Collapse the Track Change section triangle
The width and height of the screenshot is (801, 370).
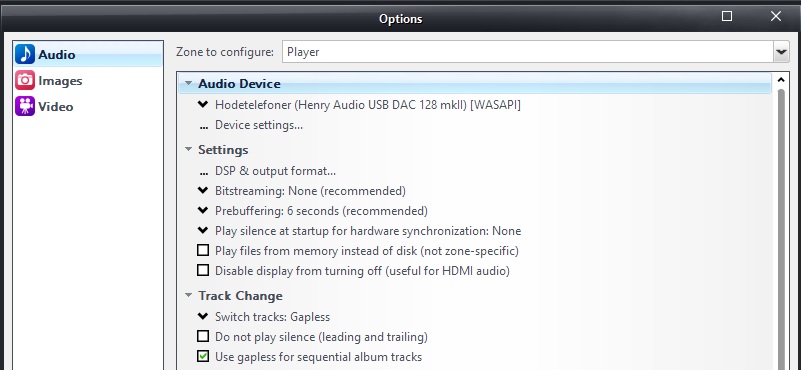[x=189, y=295]
